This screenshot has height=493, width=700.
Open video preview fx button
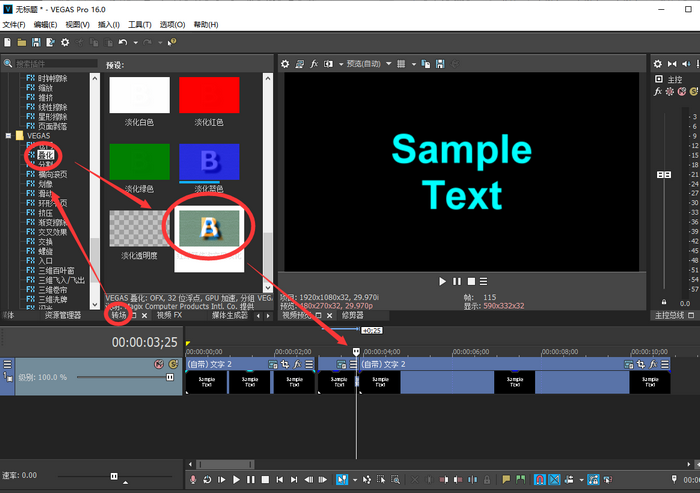[314, 63]
